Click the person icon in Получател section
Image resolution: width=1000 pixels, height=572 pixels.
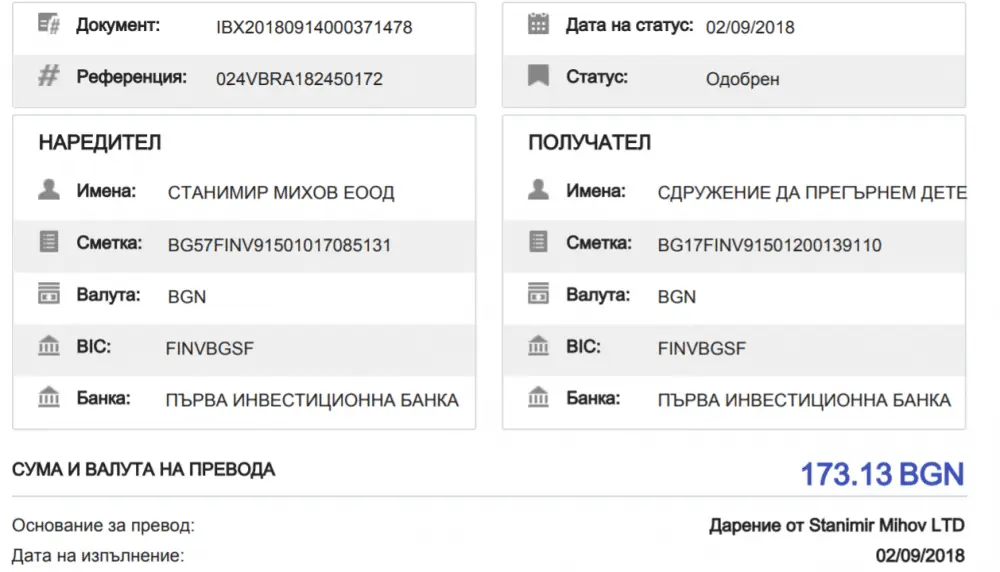click(x=539, y=190)
